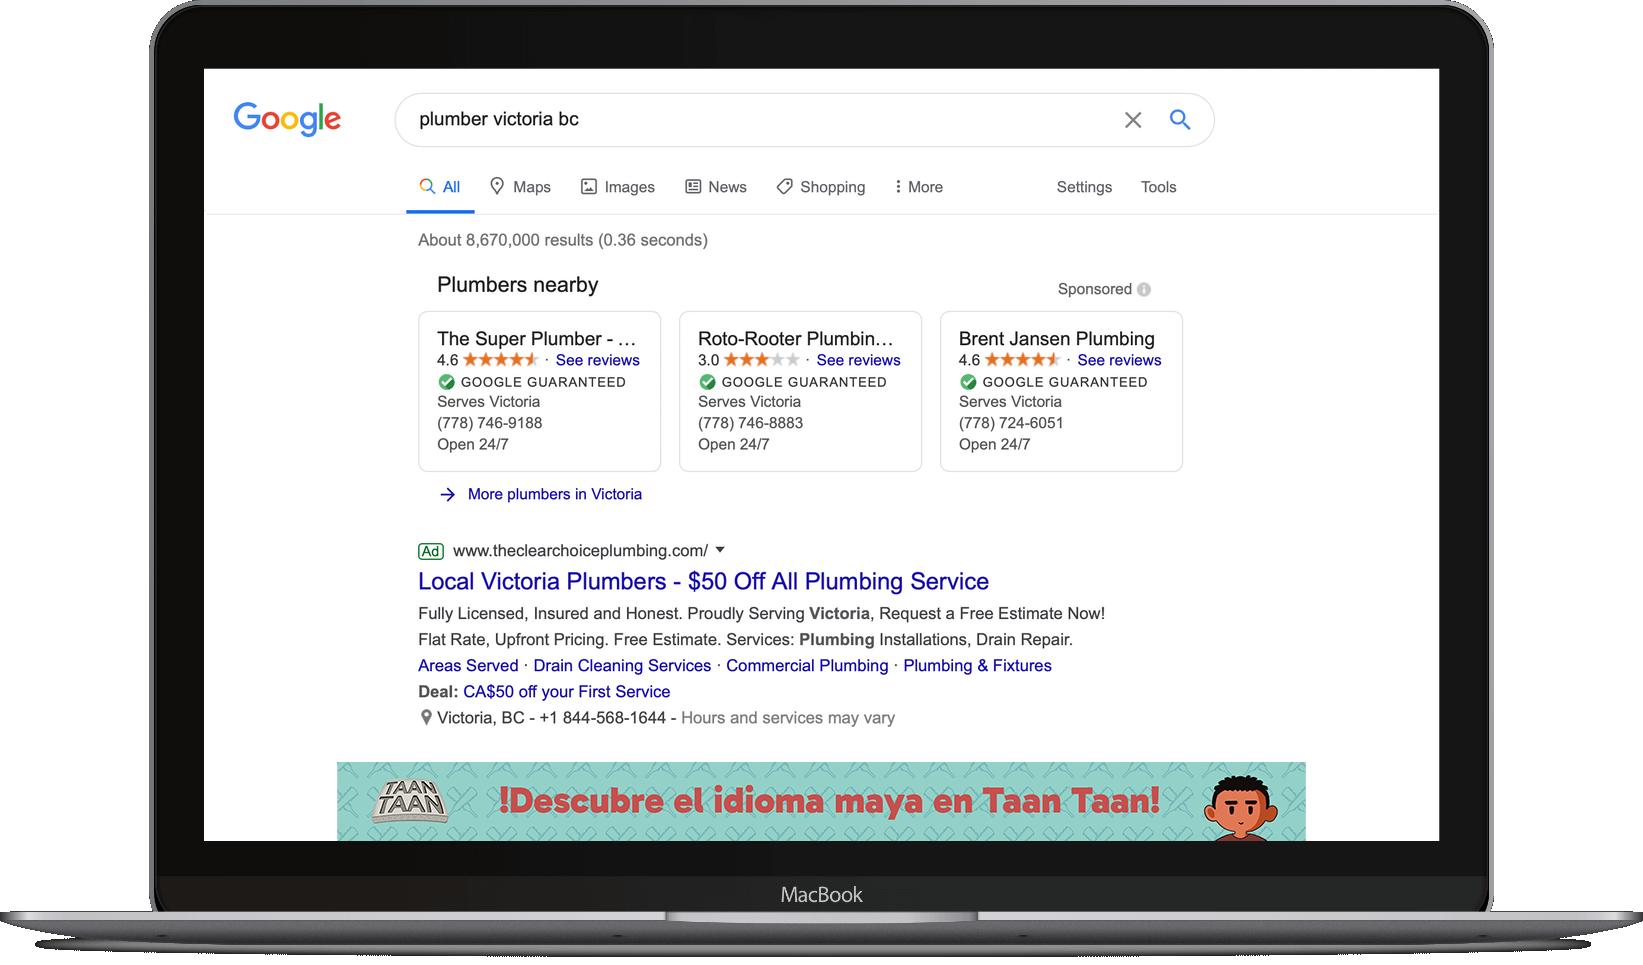Open the Plumbing & Fixtures sitelink
The width and height of the screenshot is (1643, 965).
click(x=977, y=666)
